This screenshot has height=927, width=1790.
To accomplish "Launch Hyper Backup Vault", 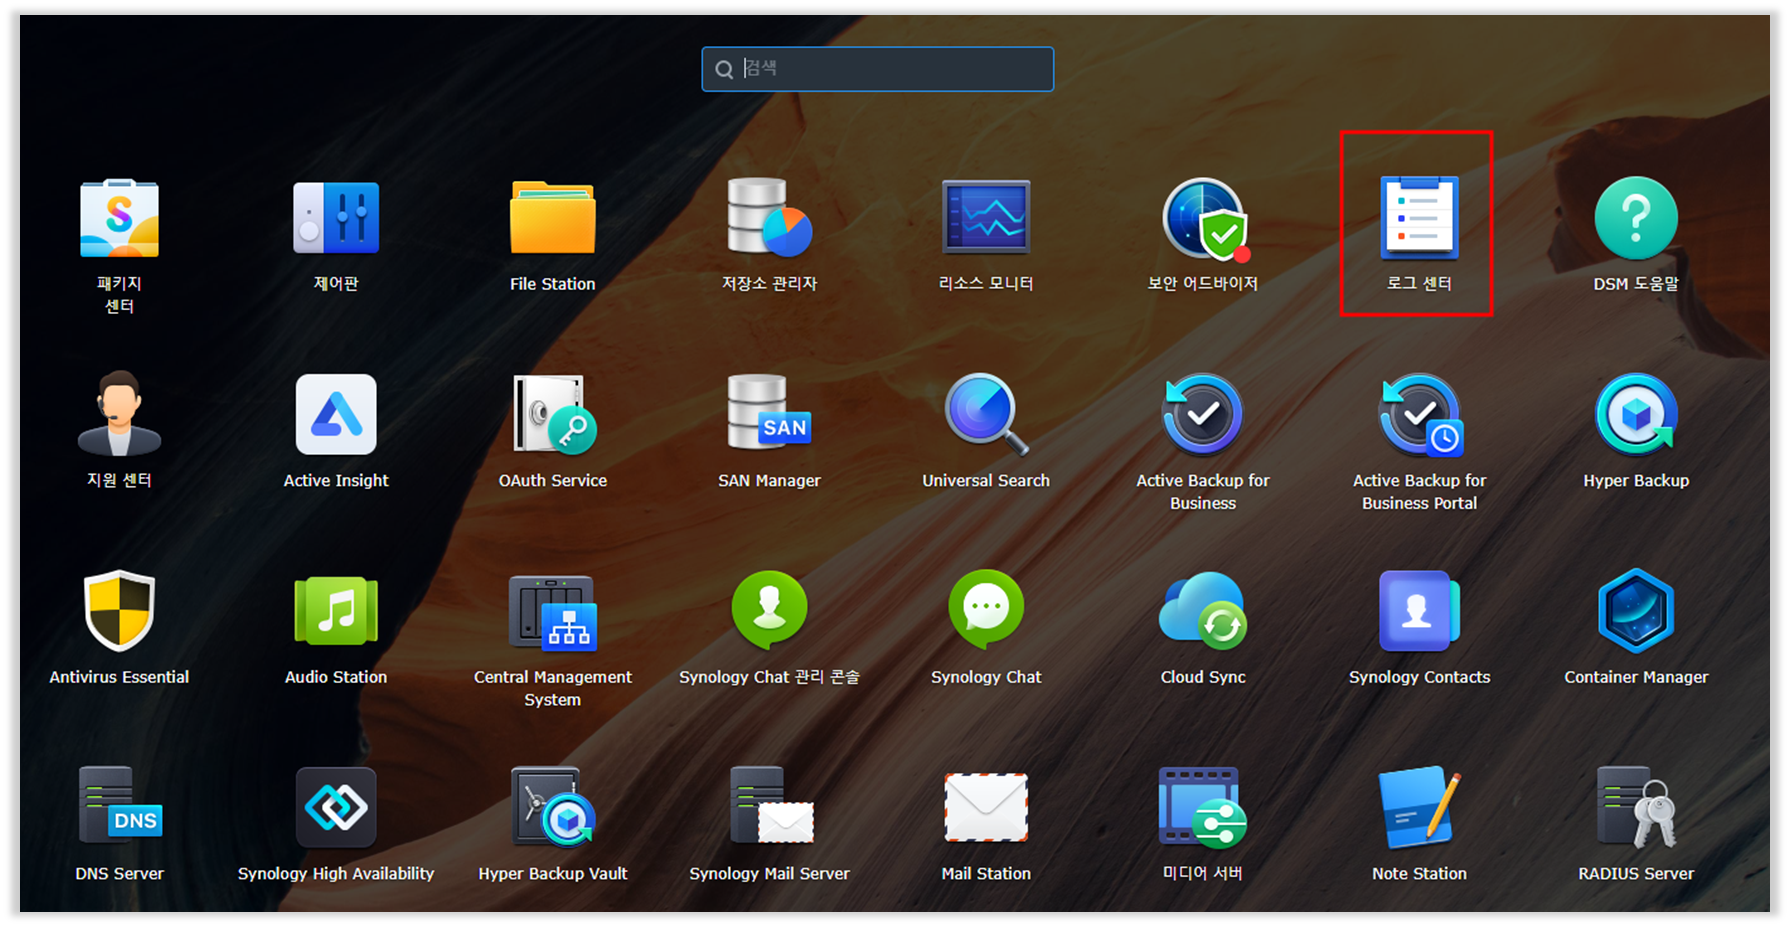I will 553,807.
